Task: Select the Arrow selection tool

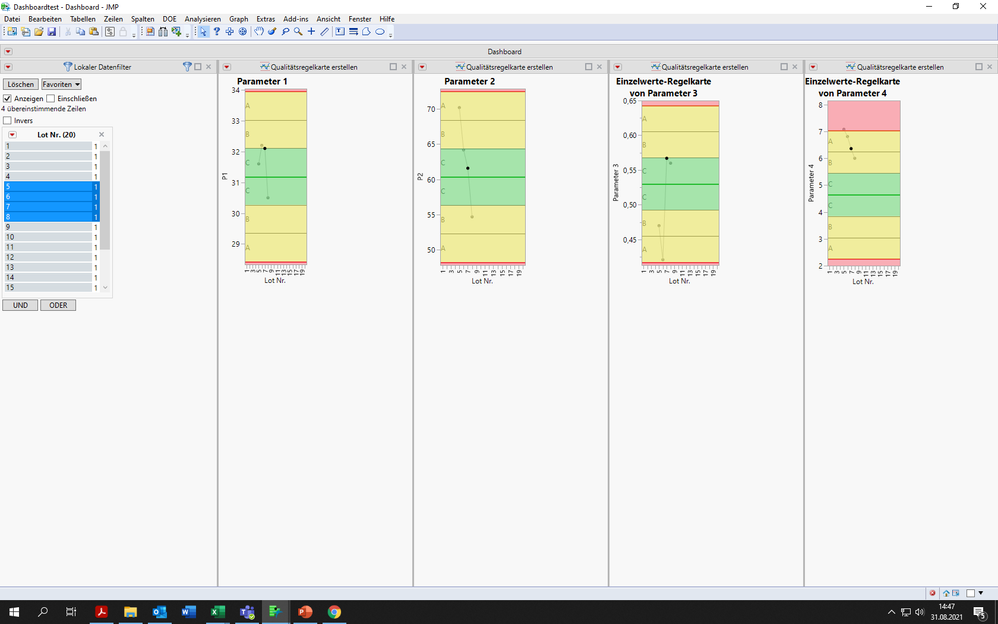Action: (x=202, y=33)
